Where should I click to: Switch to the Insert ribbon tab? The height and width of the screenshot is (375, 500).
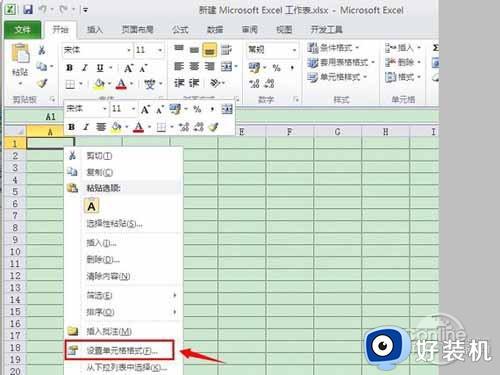point(95,30)
